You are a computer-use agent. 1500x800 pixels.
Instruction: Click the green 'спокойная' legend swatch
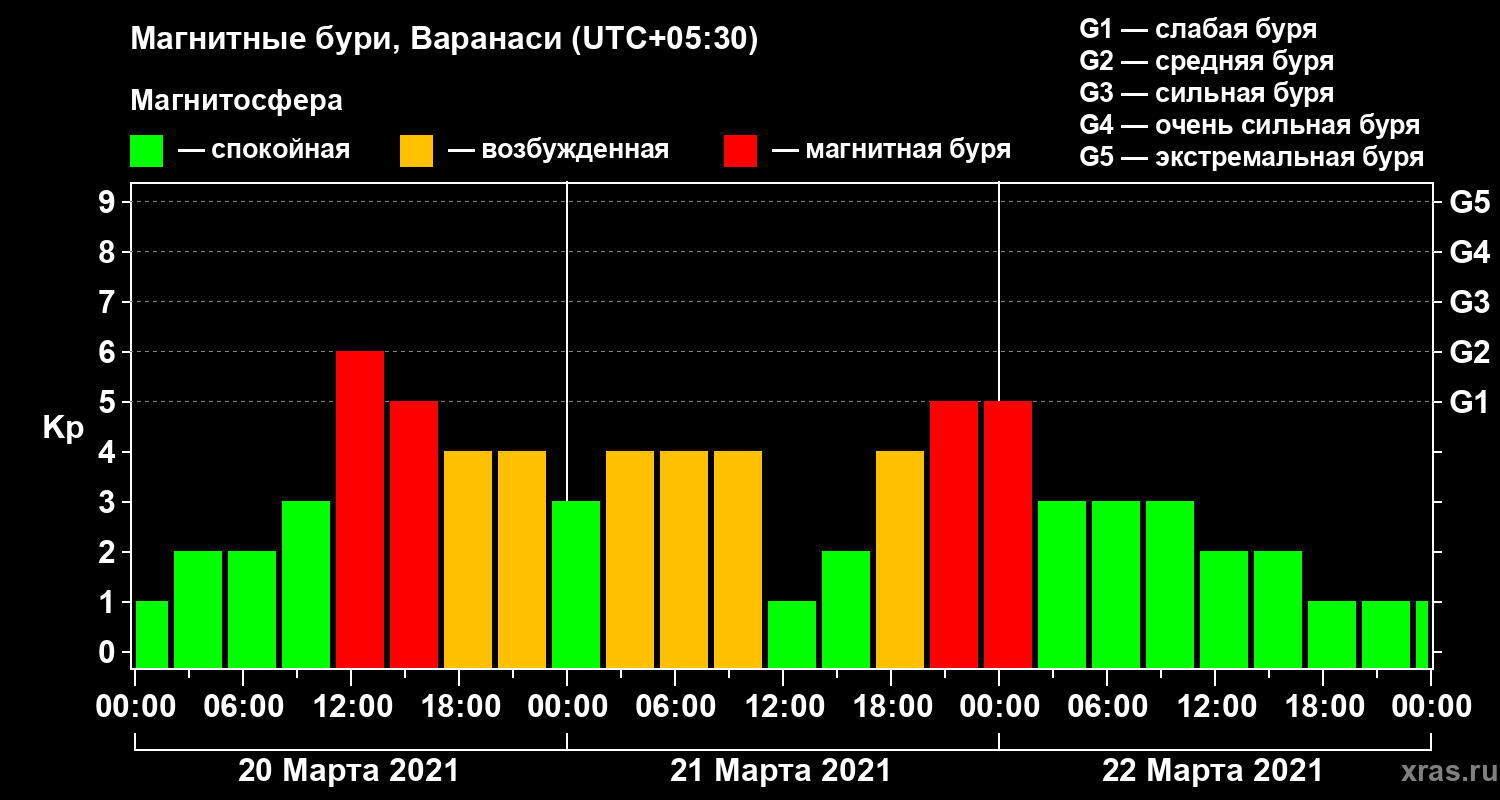point(147,151)
